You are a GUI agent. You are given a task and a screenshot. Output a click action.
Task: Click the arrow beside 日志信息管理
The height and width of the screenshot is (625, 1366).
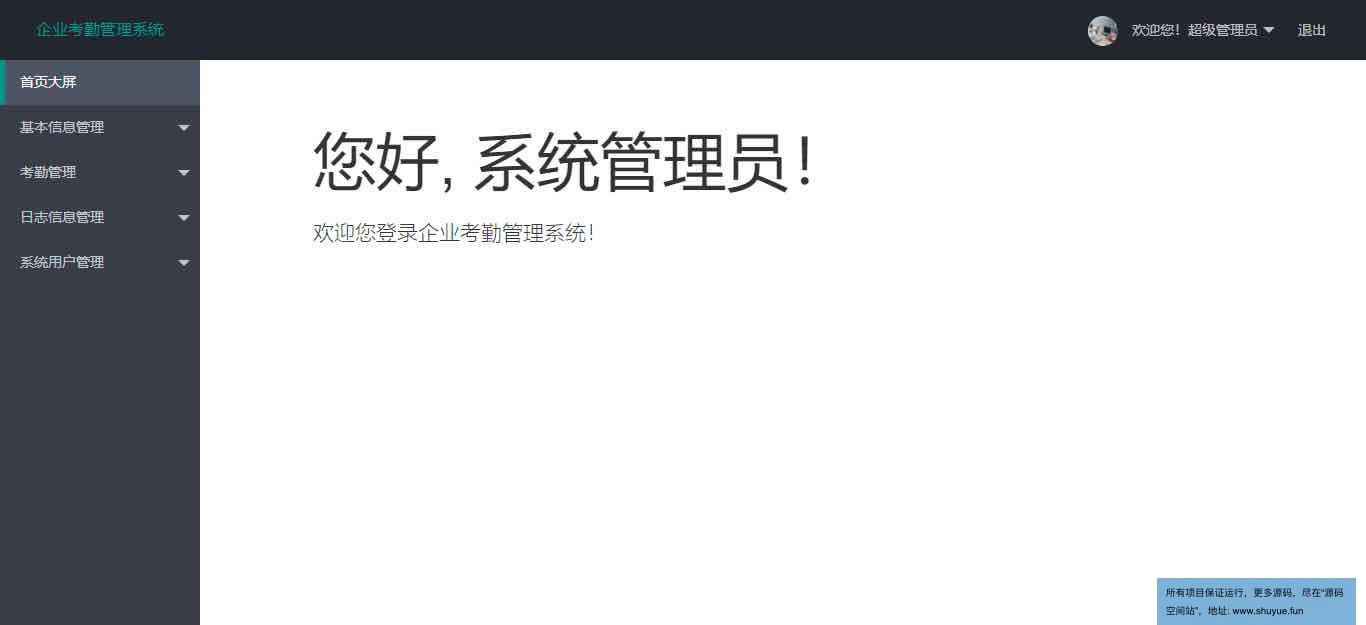tap(184, 218)
